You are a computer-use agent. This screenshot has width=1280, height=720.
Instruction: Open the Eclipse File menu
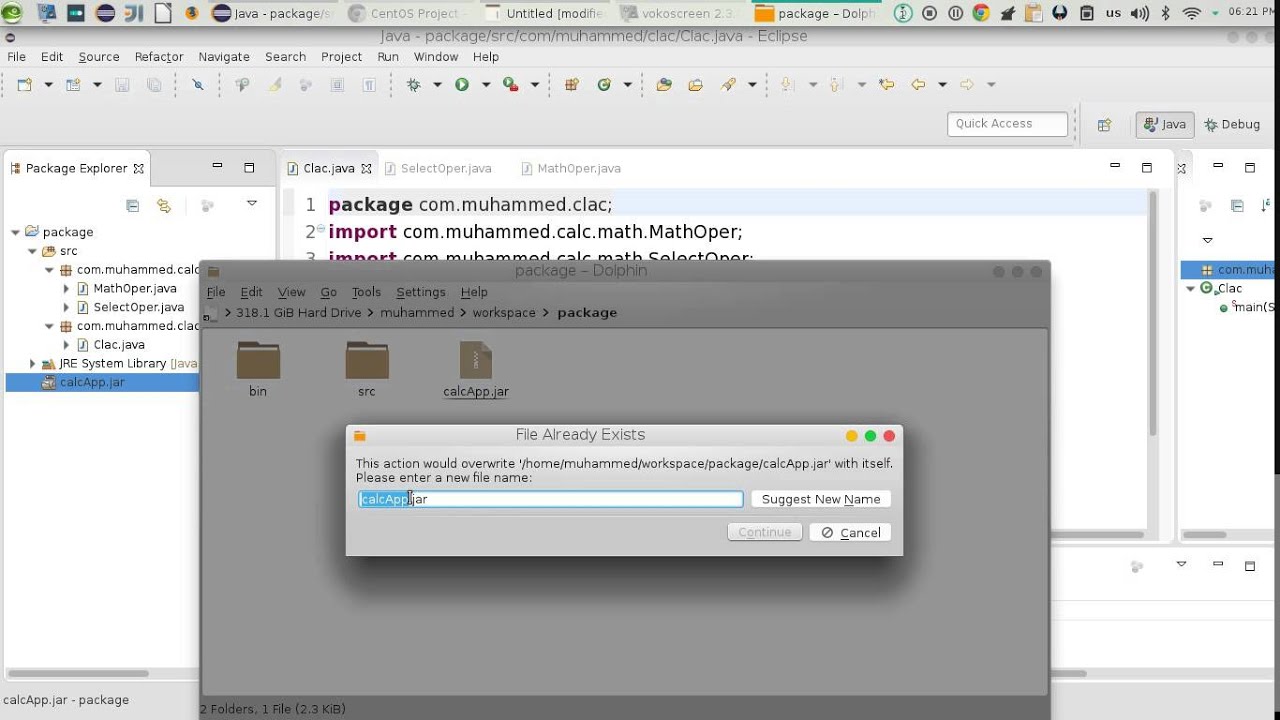17,57
